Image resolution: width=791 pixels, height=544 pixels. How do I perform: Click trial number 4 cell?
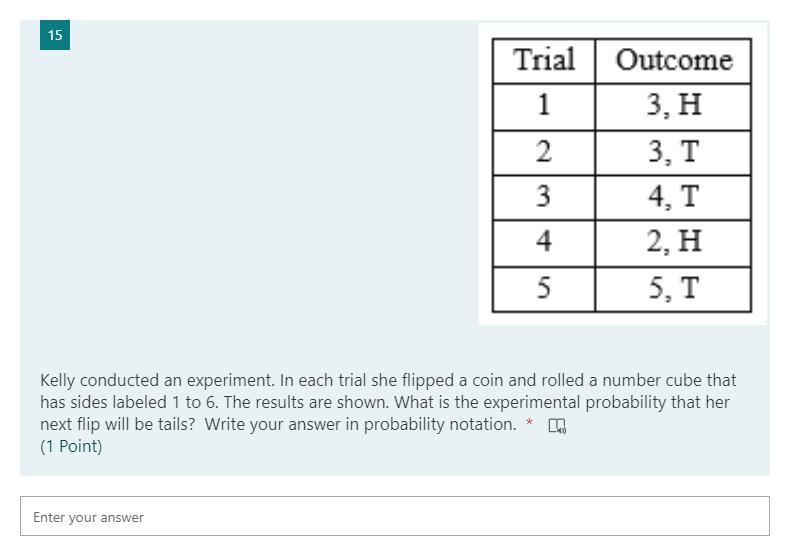[544, 242]
